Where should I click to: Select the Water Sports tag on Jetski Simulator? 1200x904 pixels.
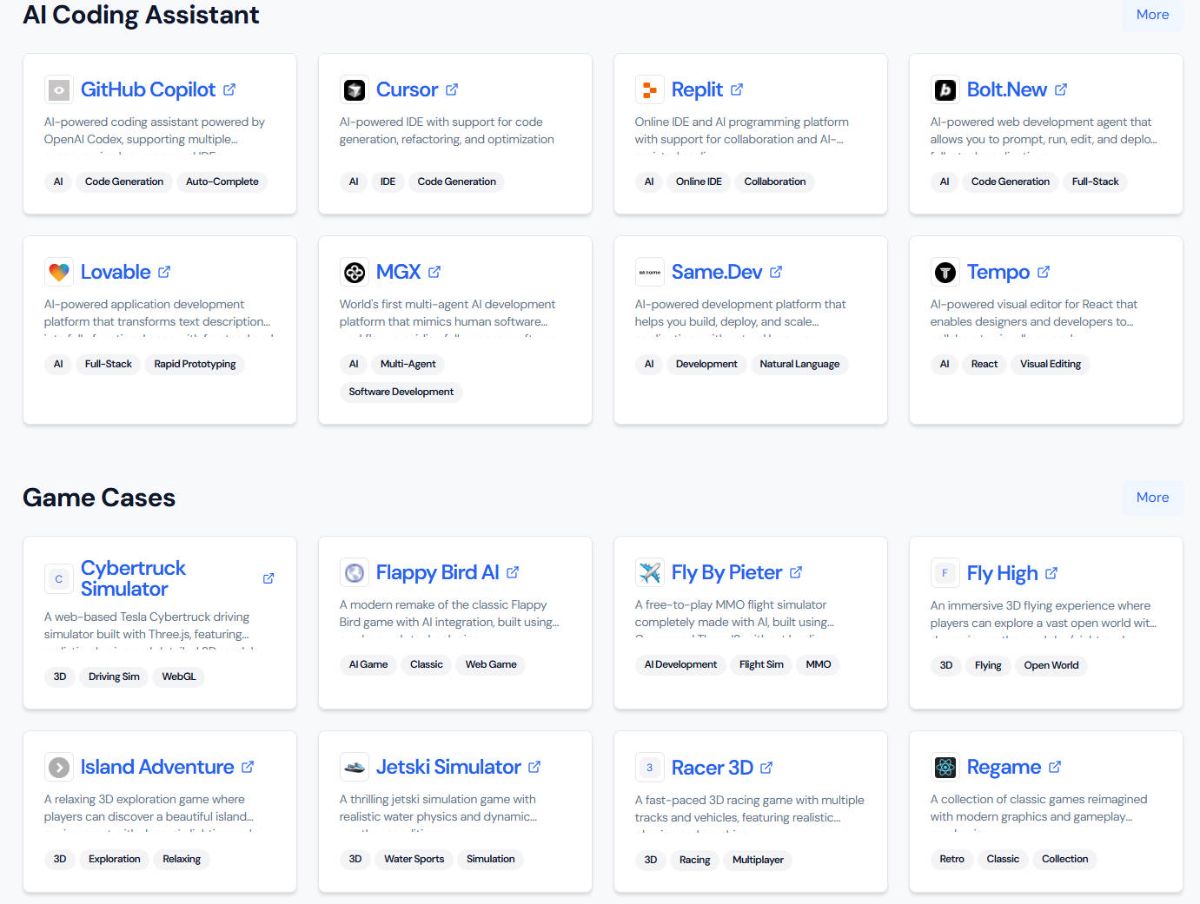pyautogui.click(x=414, y=859)
